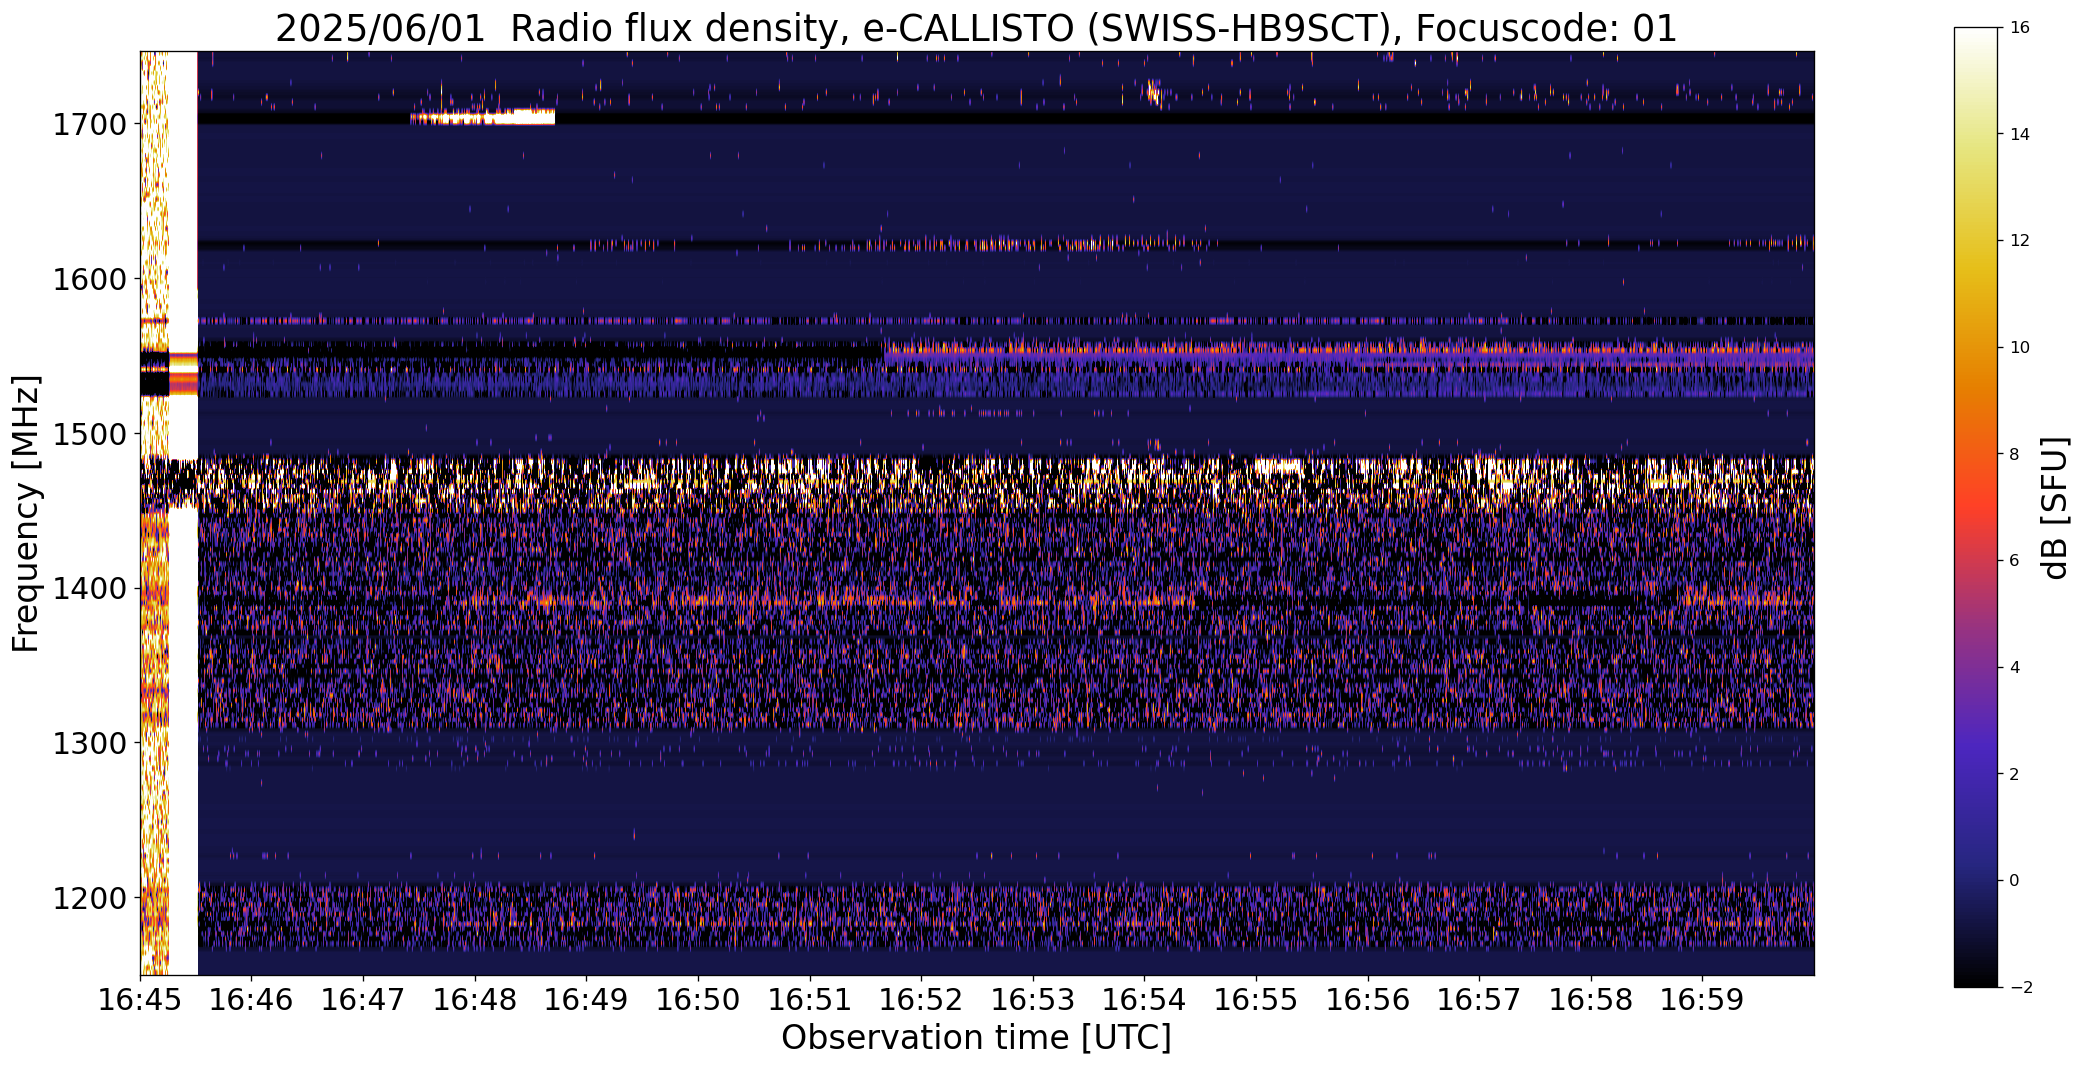Click the colorbar tick value 10
Image resolution: width=2085 pixels, height=1067 pixels.
pos(2019,347)
